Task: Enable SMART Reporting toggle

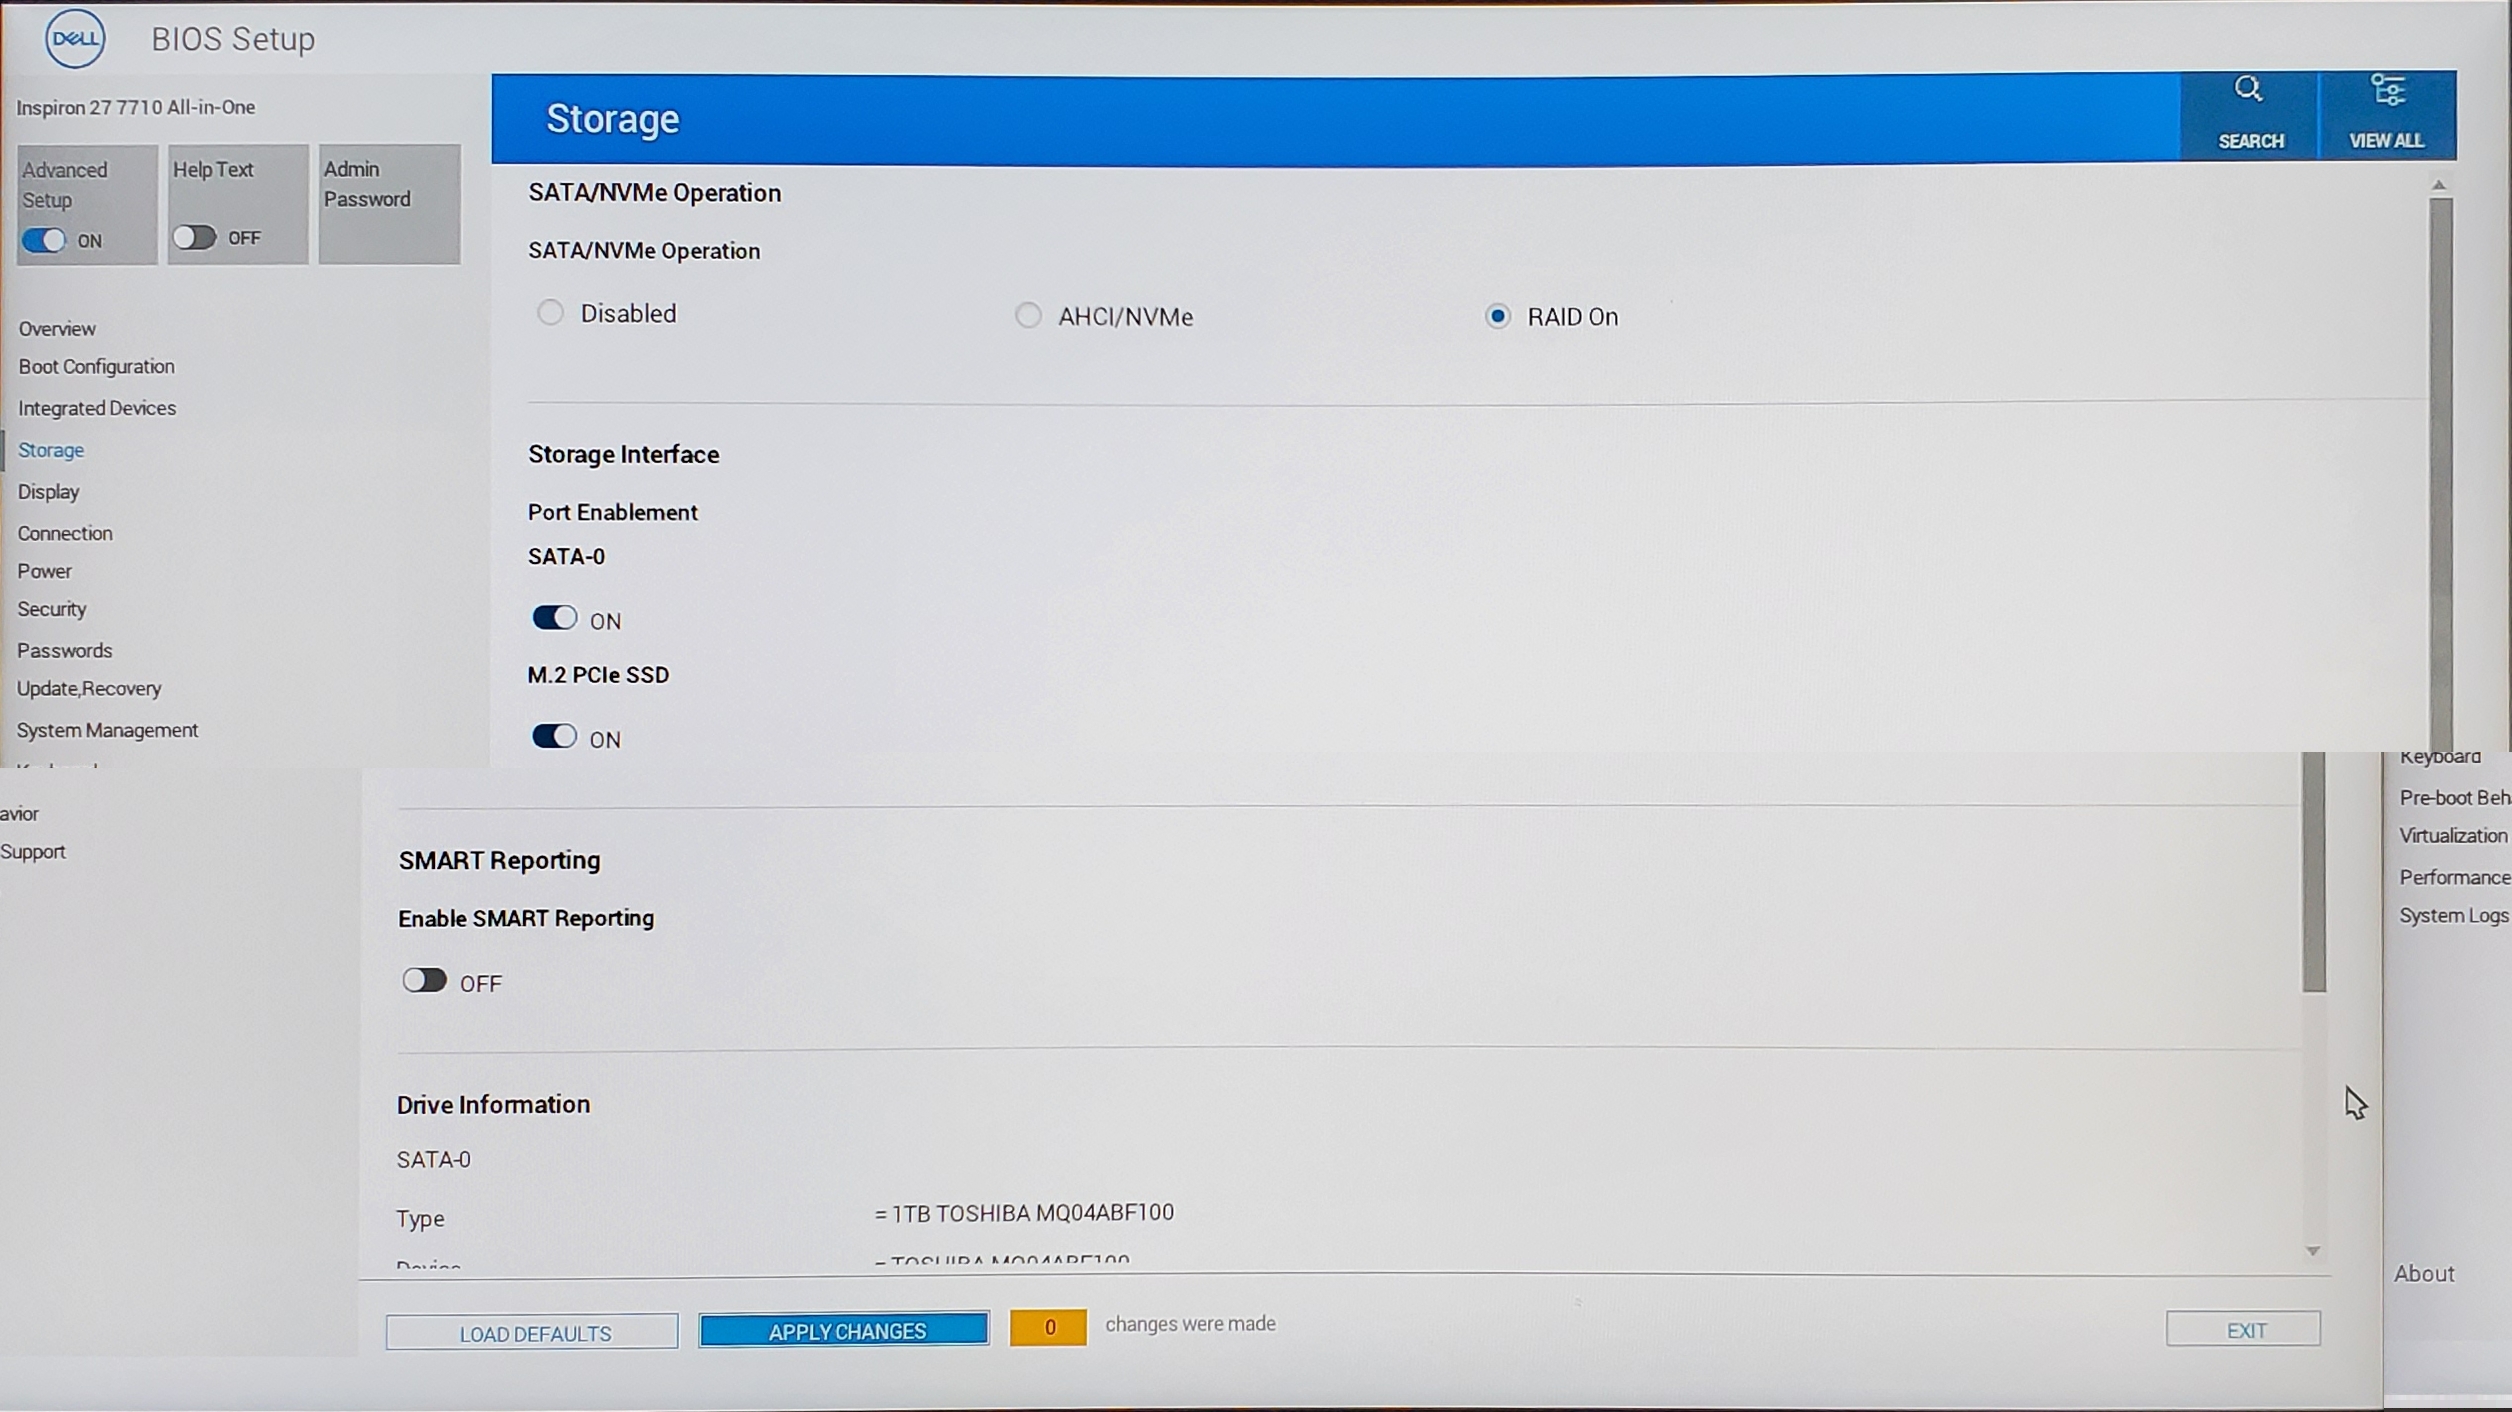Action: pyautogui.click(x=424, y=980)
